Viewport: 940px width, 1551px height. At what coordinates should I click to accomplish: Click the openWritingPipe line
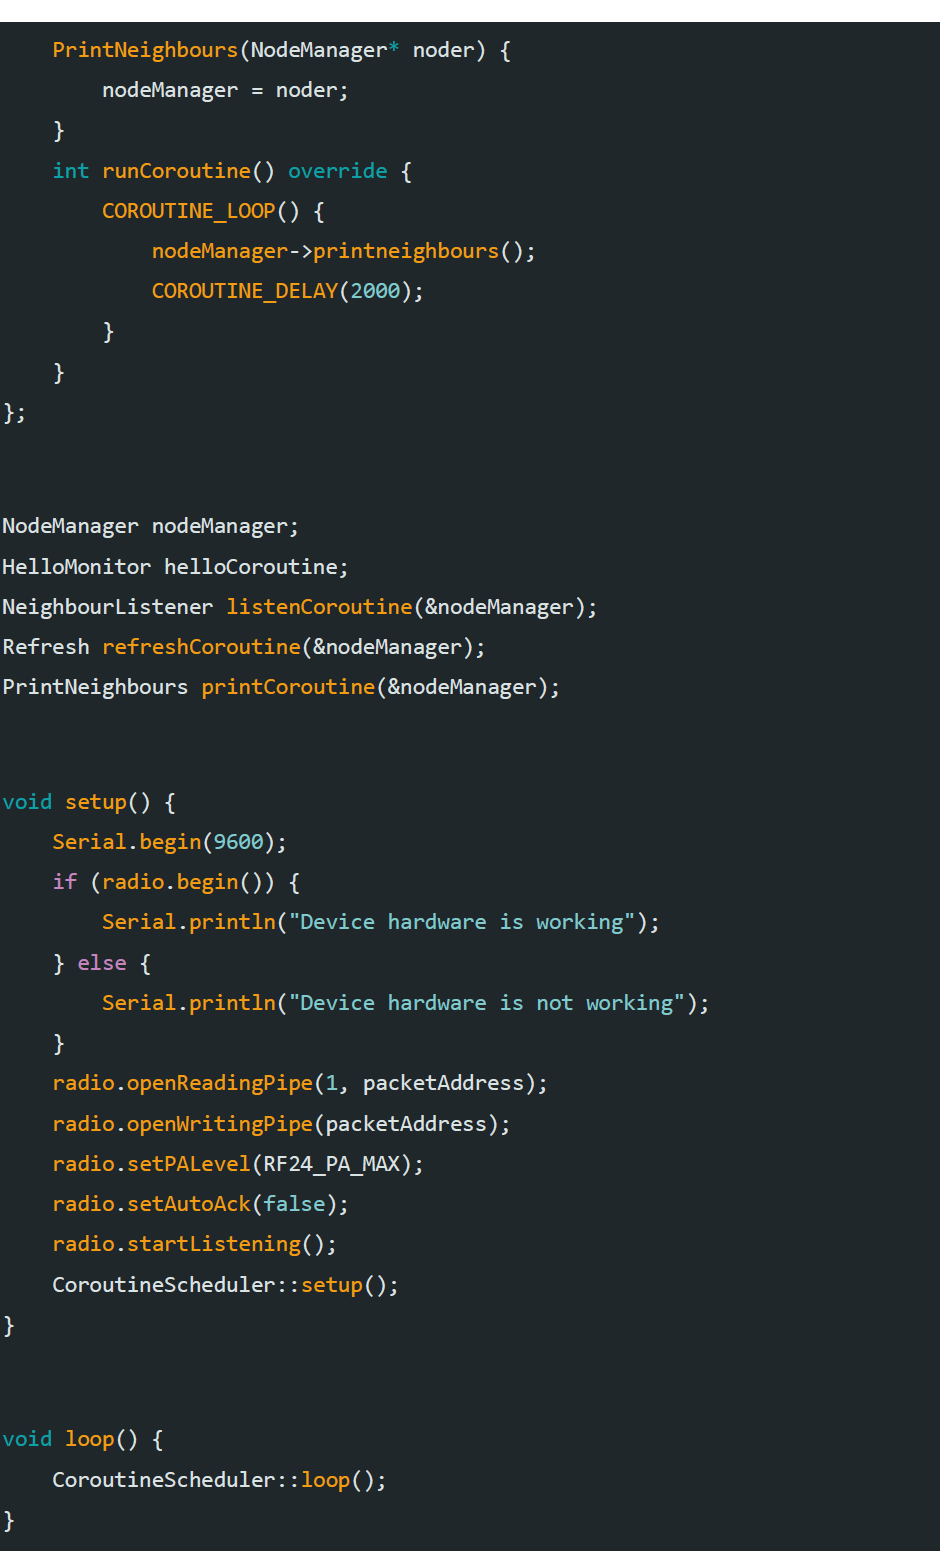280,1123
